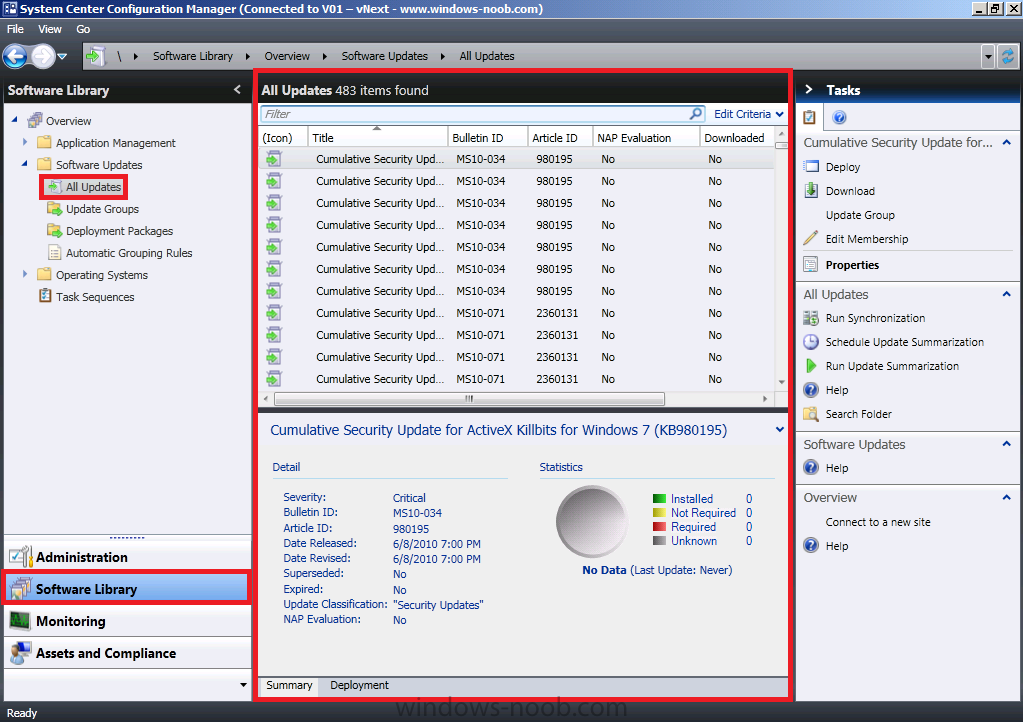The width and height of the screenshot is (1023, 722).
Task: Click the Schedule Update Summarization clock icon
Action: 811,342
